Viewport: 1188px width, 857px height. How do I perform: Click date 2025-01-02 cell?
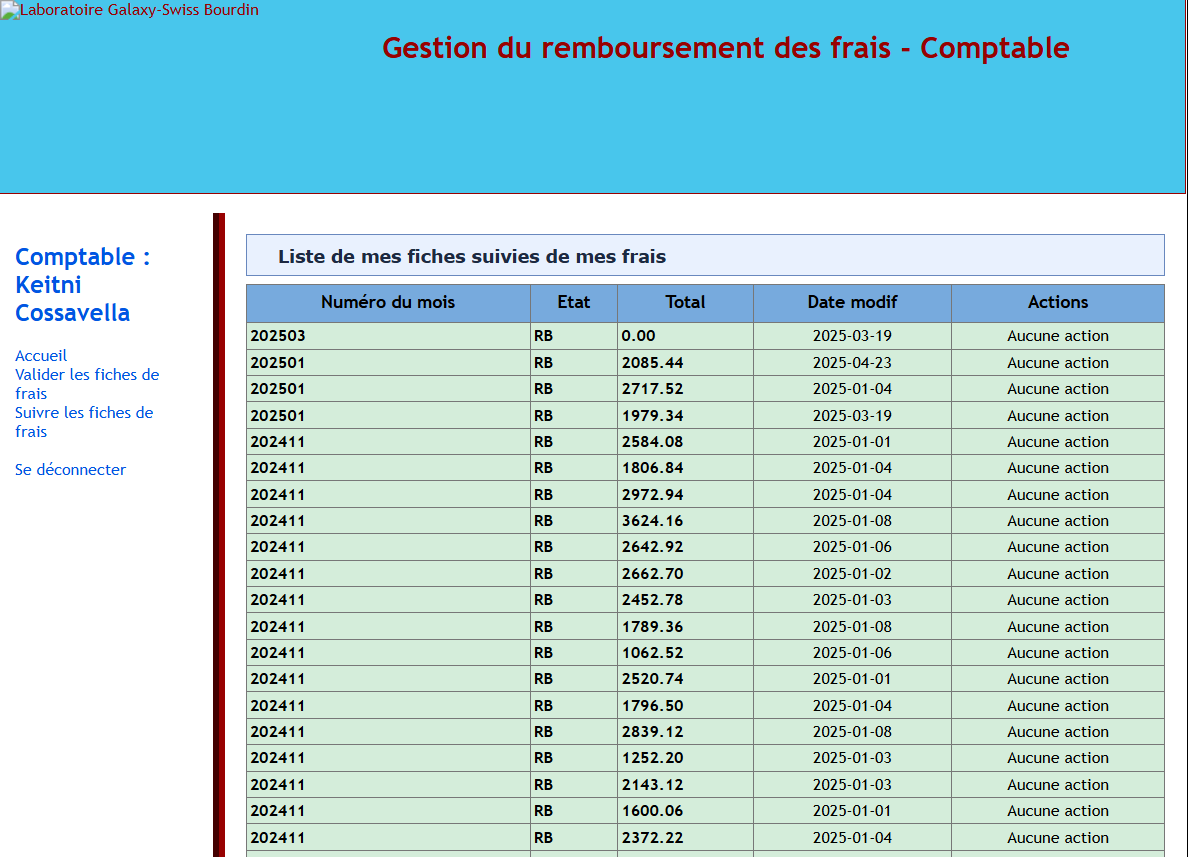[x=852, y=574]
